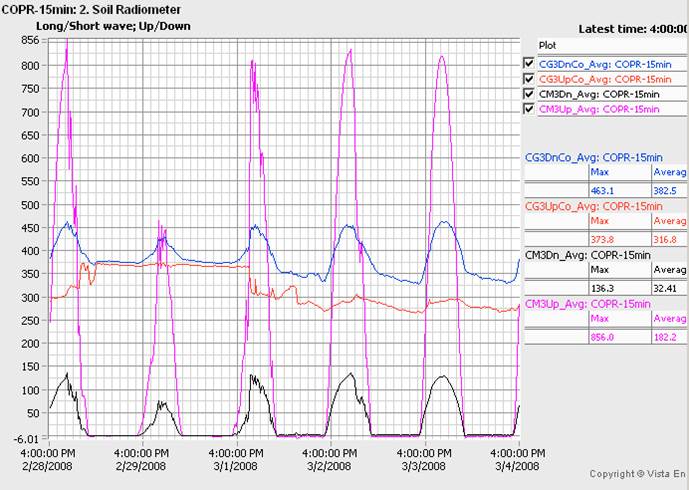
Task: Click Average value 182.2
Action: click(x=665, y=338)
